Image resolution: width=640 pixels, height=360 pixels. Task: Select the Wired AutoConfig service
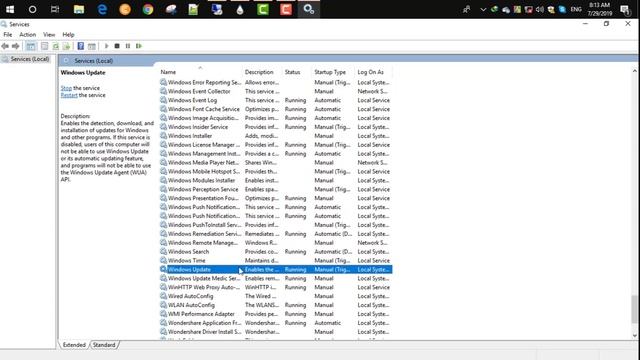click(276, 296)
